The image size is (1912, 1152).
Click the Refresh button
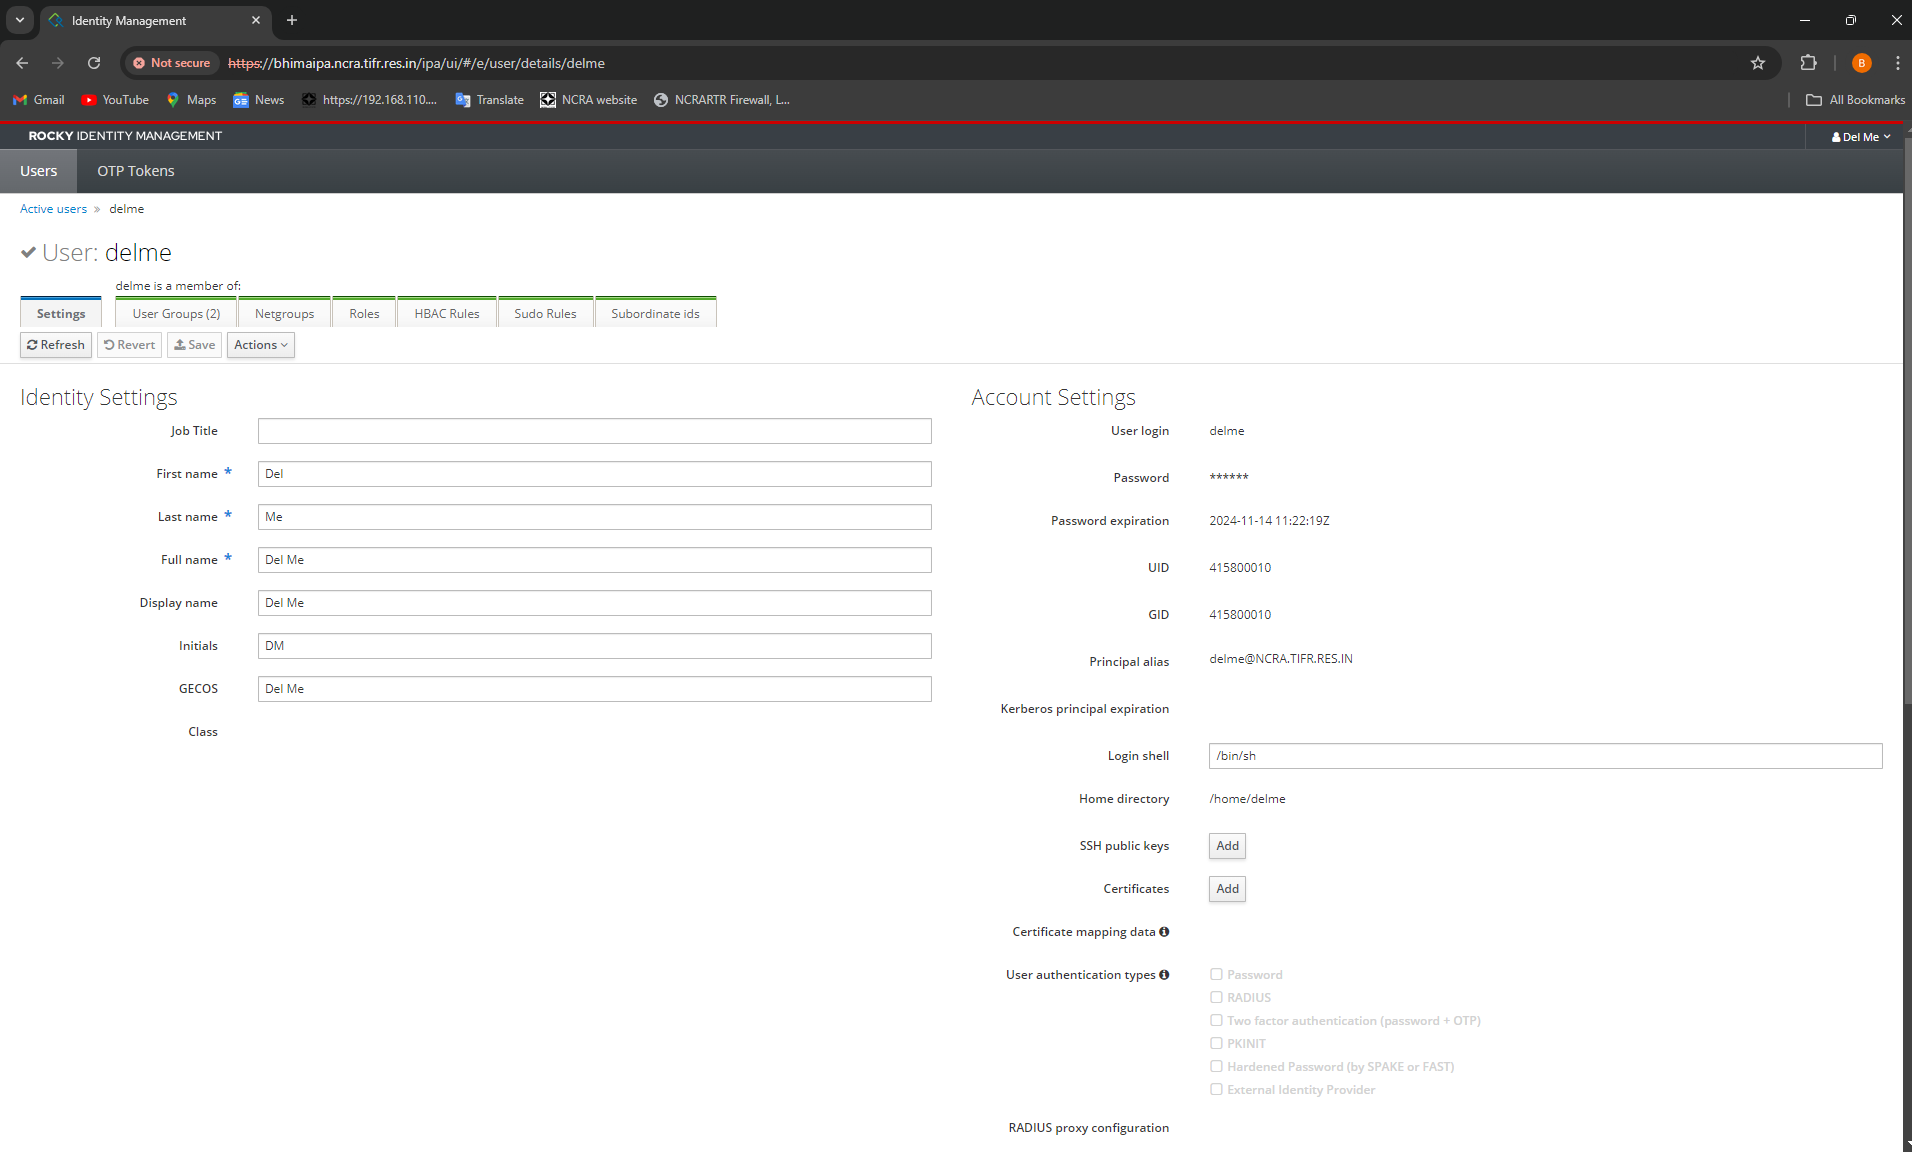(56, 345)
